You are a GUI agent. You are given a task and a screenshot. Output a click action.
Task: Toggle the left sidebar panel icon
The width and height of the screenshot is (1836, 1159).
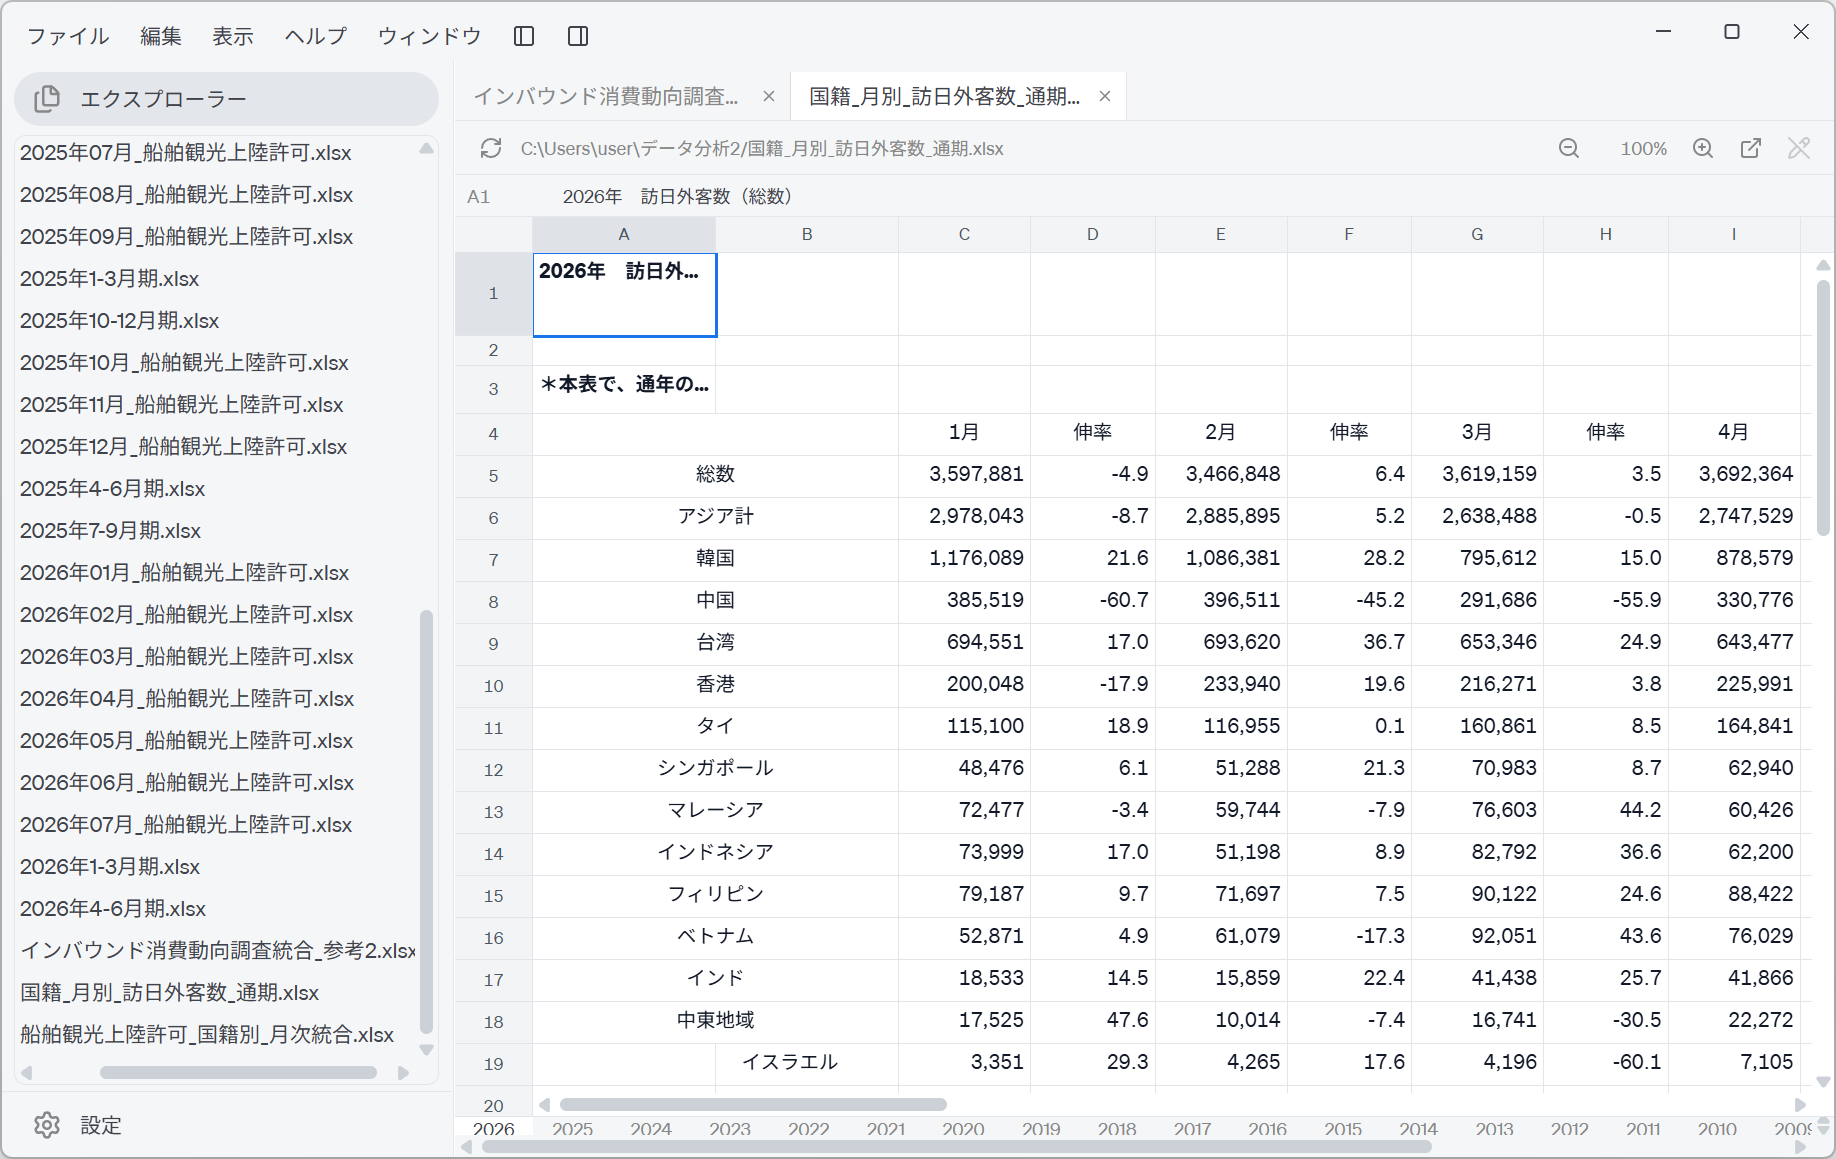524,36
